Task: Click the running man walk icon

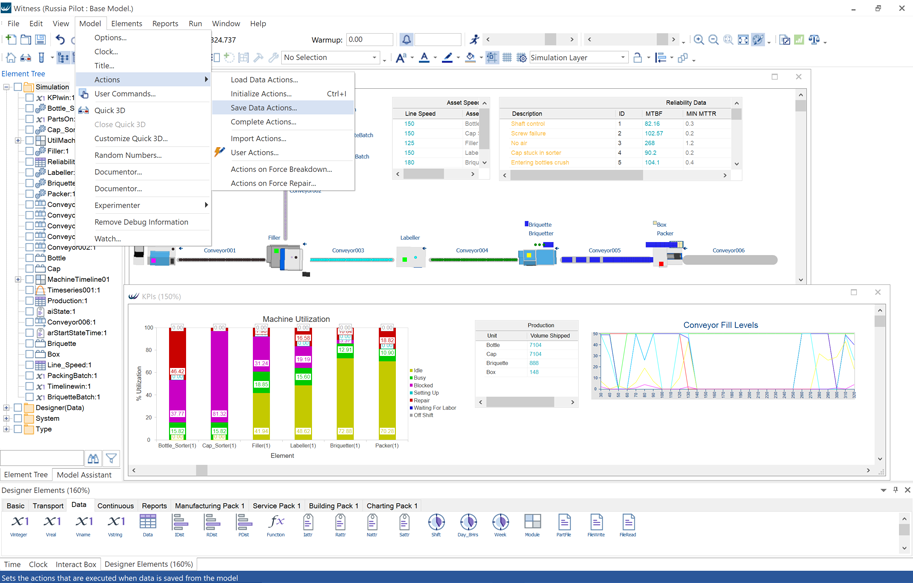Action: click(x=475, y=40)
